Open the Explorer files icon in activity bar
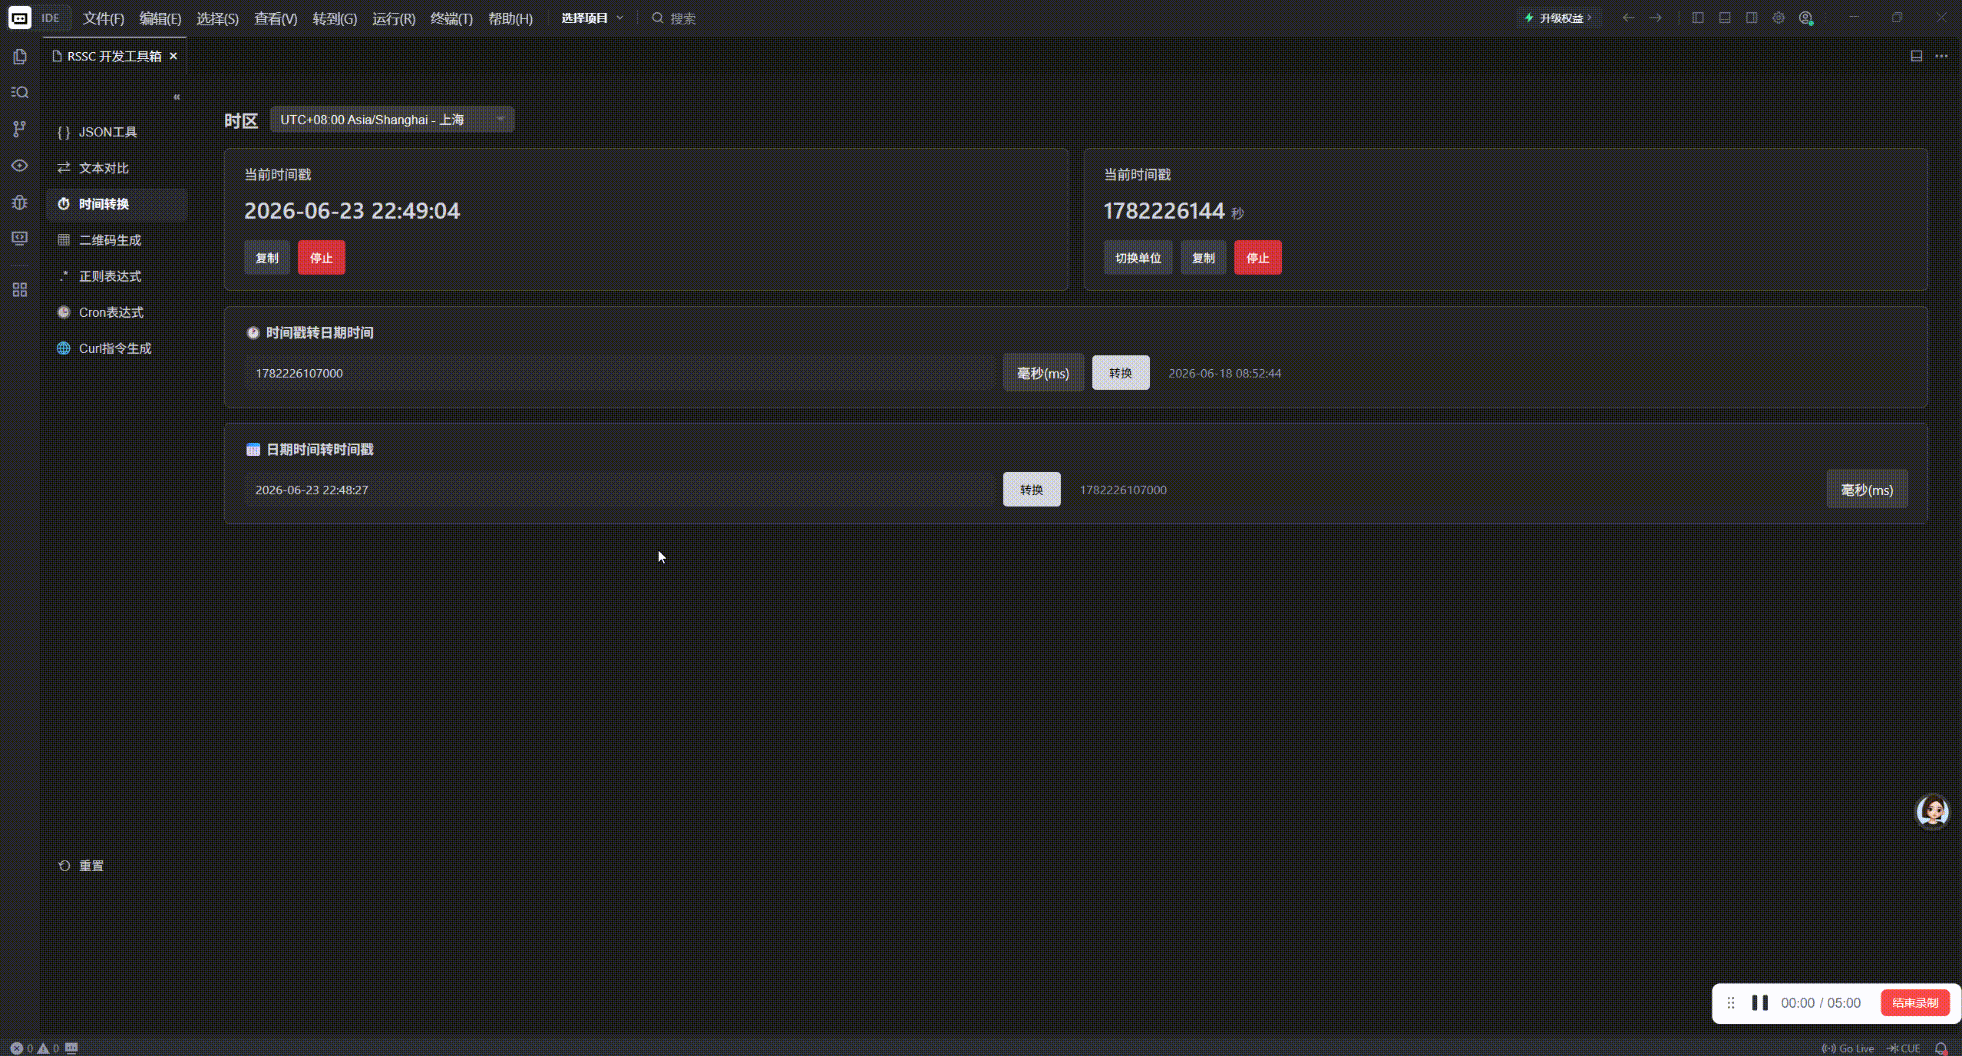 [19, 57]
